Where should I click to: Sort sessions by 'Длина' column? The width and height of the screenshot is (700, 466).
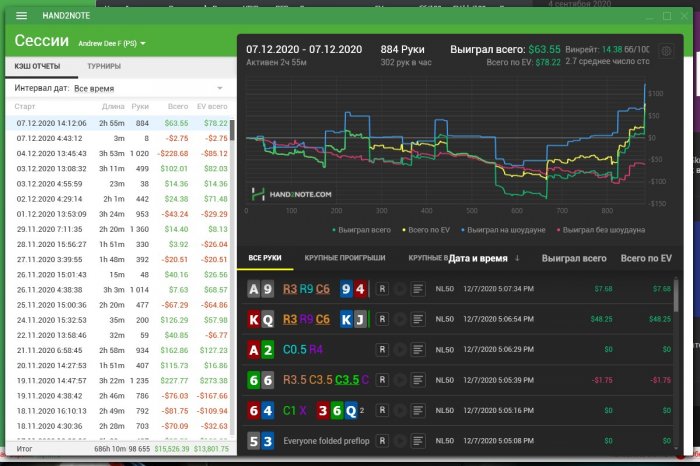(113, 106)
